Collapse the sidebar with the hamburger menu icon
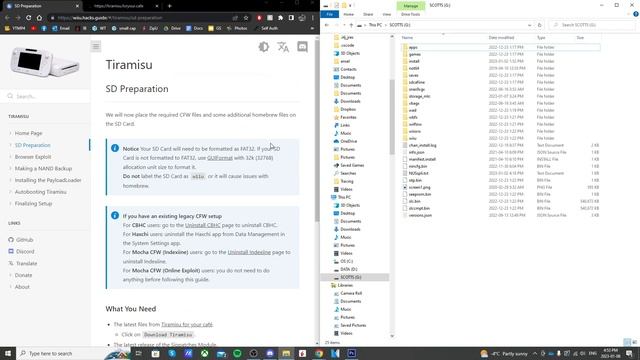Screen dimensions: 640x360 tap(96, 47)
